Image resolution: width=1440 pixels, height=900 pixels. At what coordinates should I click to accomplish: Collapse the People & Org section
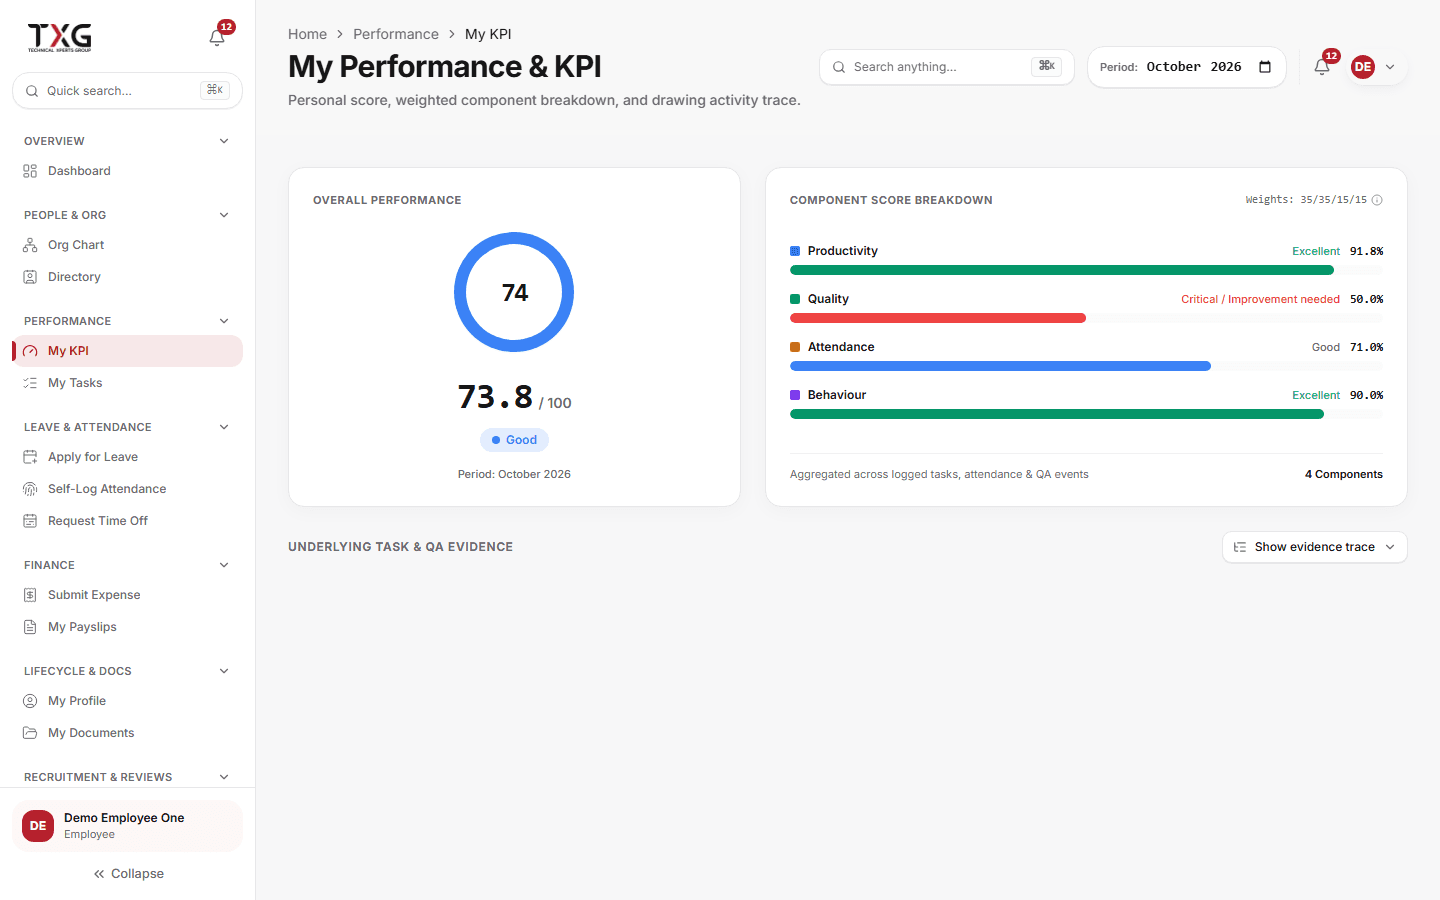coord(224,215)
